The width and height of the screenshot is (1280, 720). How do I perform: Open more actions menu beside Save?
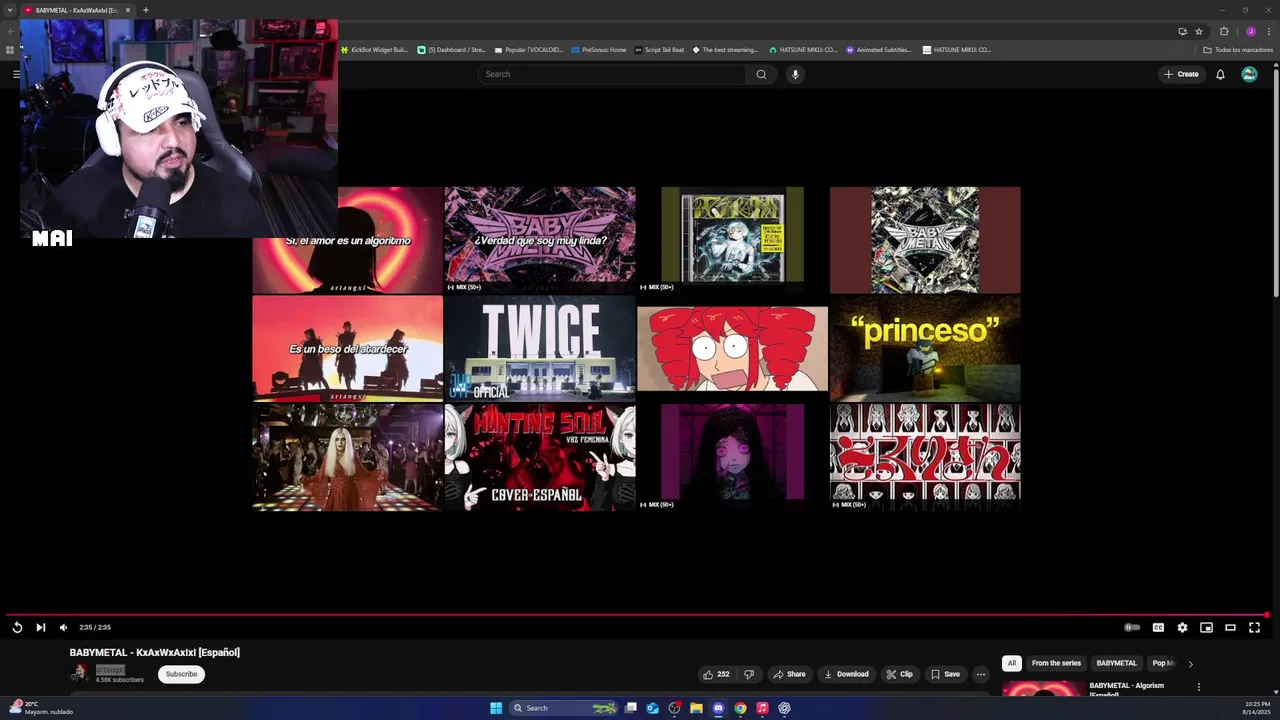click(x=980, y=674)
